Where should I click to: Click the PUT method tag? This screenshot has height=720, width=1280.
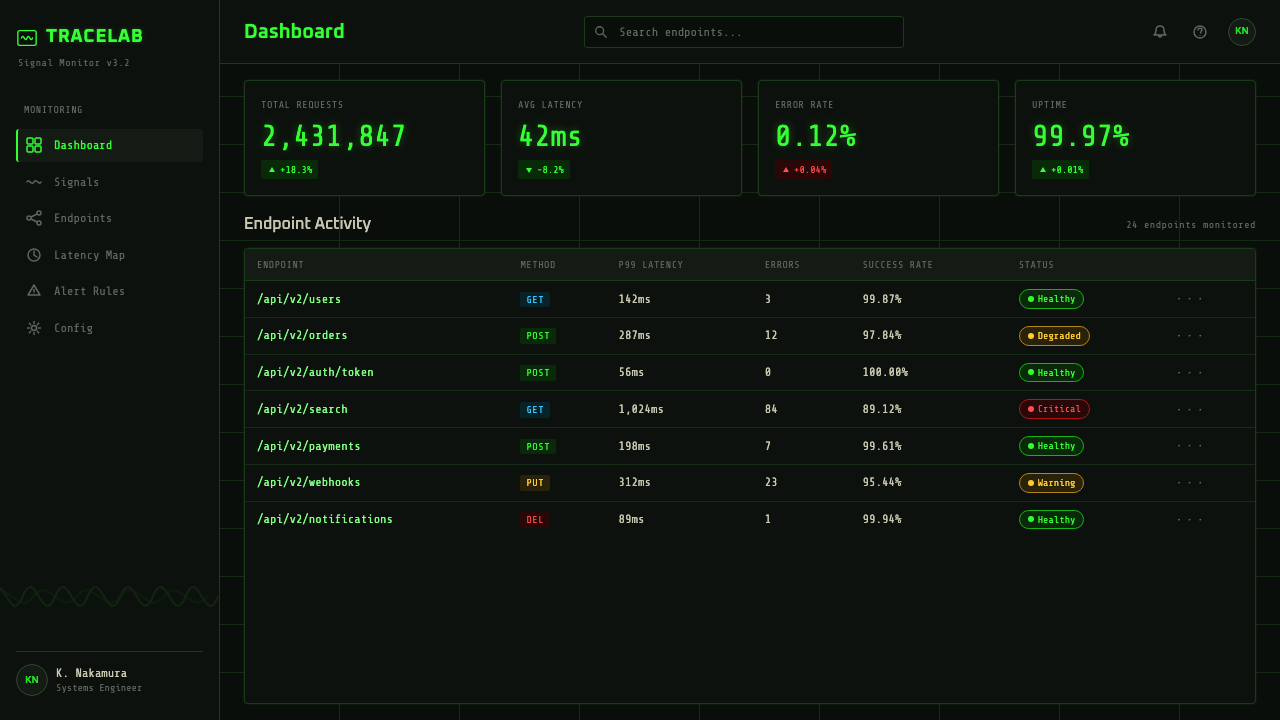tap(535, 483)
